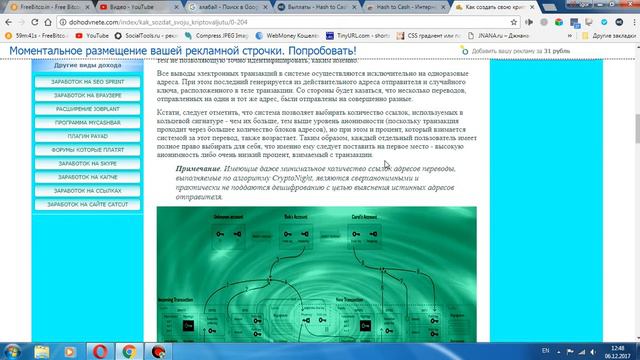Image resolution: width=640 pixels, height=360 pixels.
Task: Switch to the Hash to Cash - Интер tab
Action: point(405,7)
